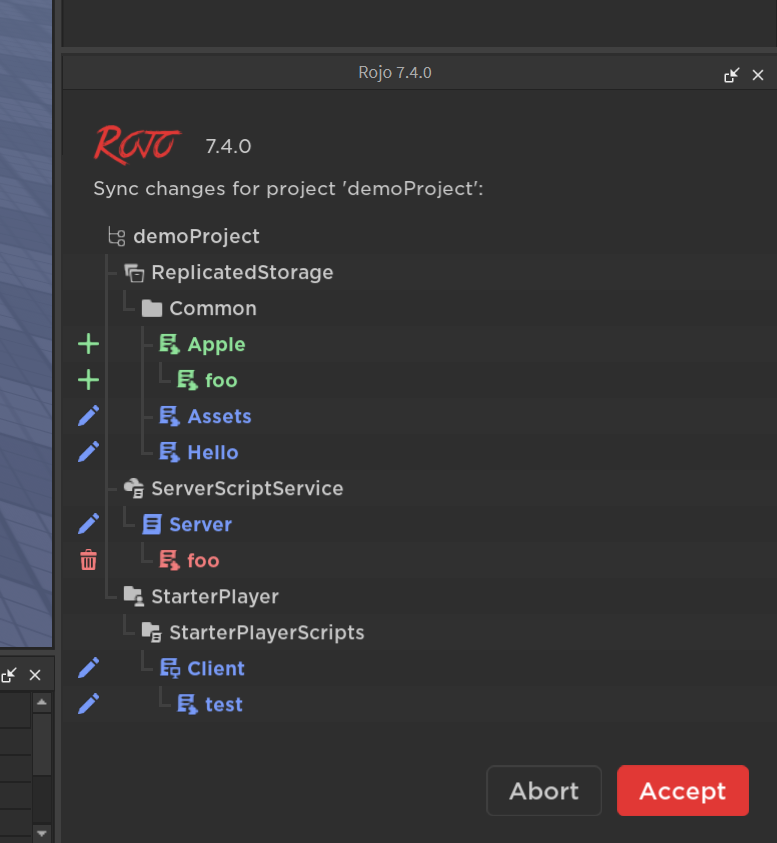Click the edit pencil beside Server

(88, 524)
